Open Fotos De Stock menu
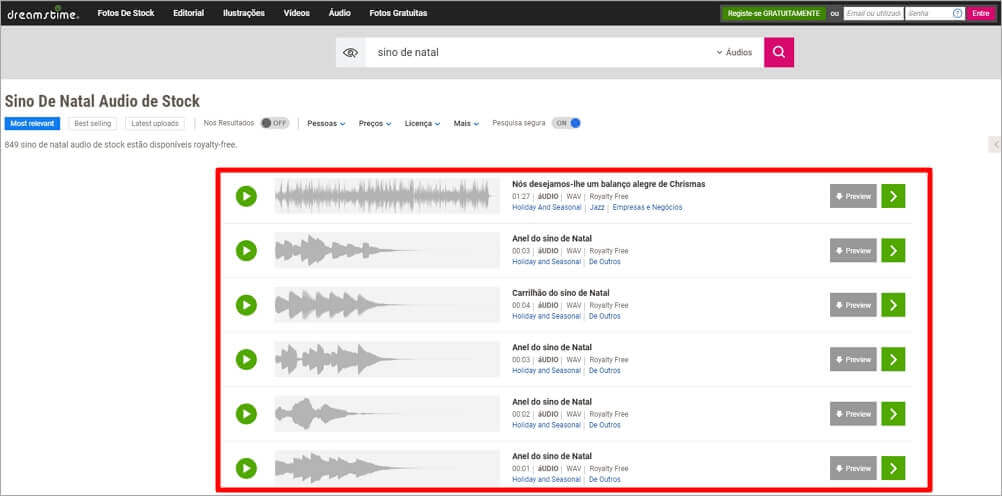Image resolution: width=1002 pixels, height=496 pixels. pyautogui.click(x=126, y=13)
